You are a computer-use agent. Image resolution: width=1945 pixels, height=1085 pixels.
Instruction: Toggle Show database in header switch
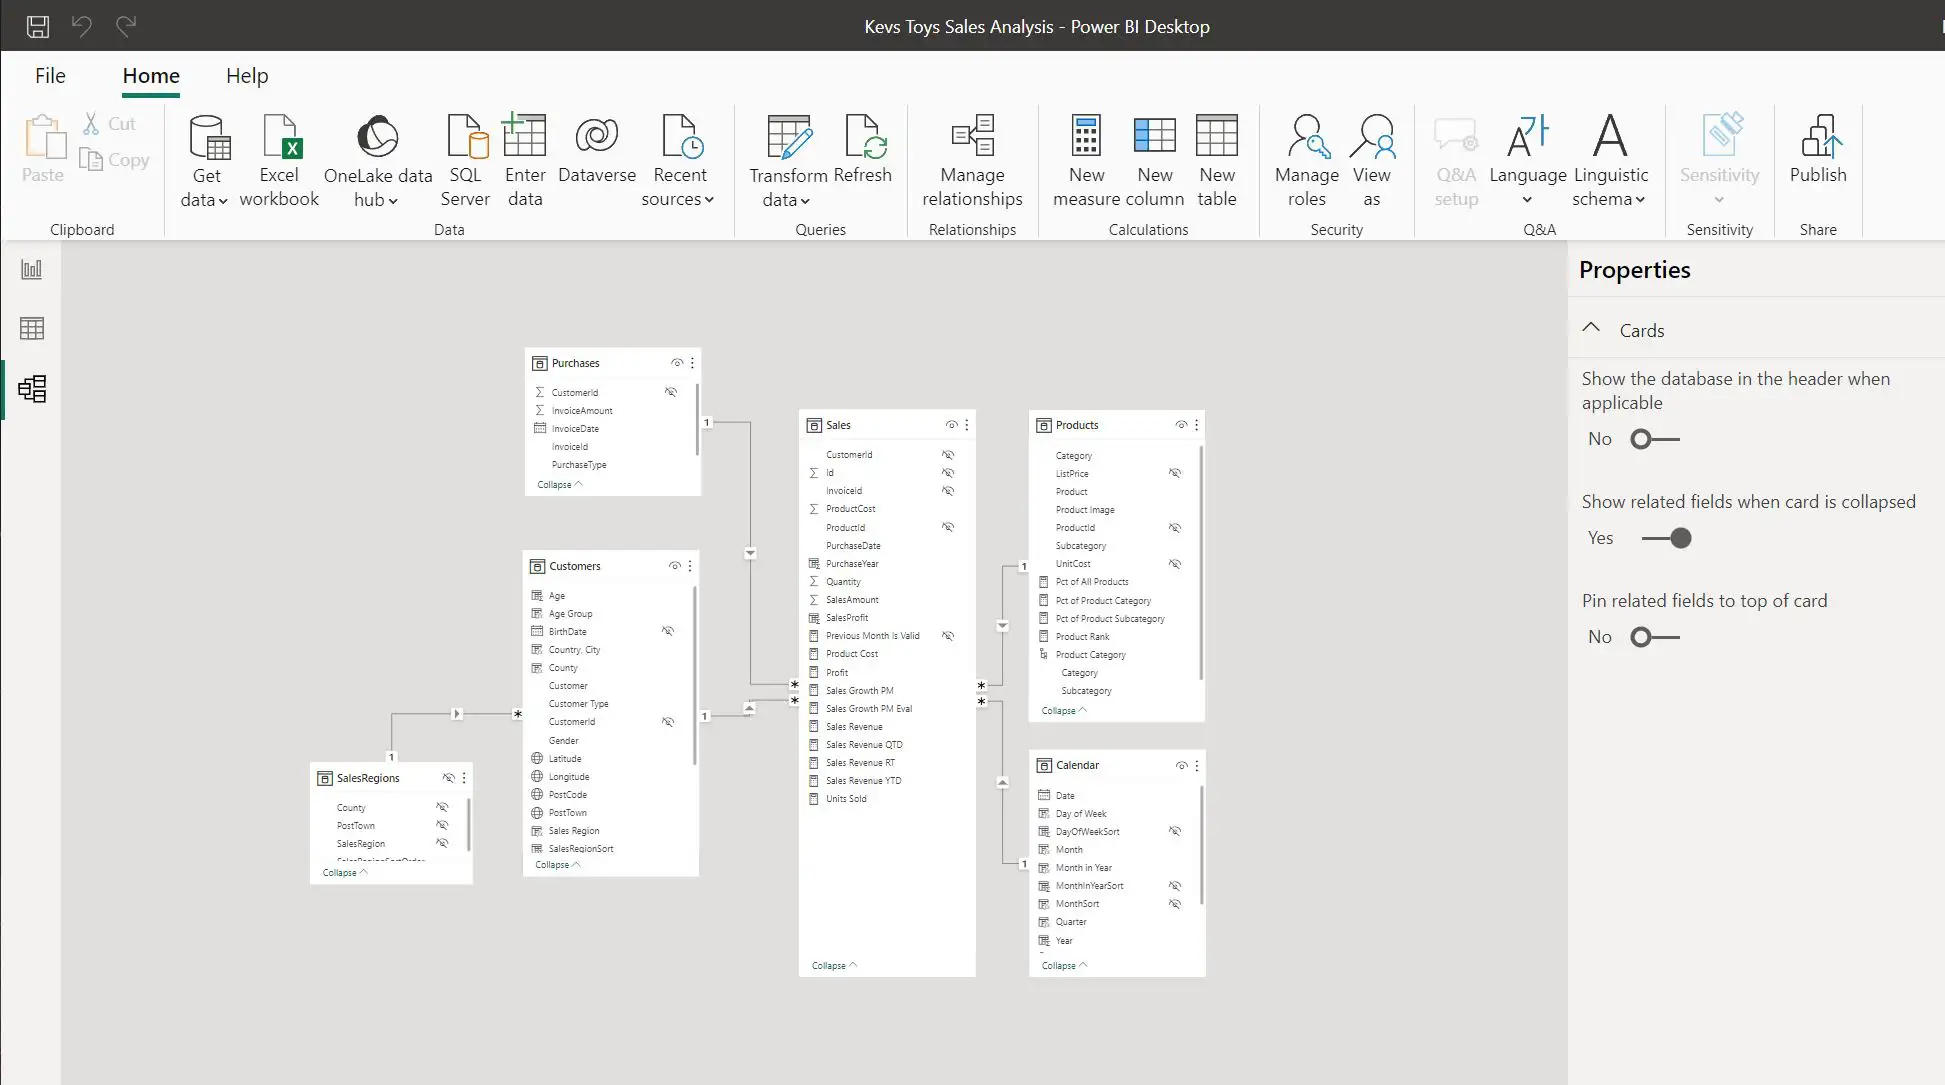coord(1654,439)
